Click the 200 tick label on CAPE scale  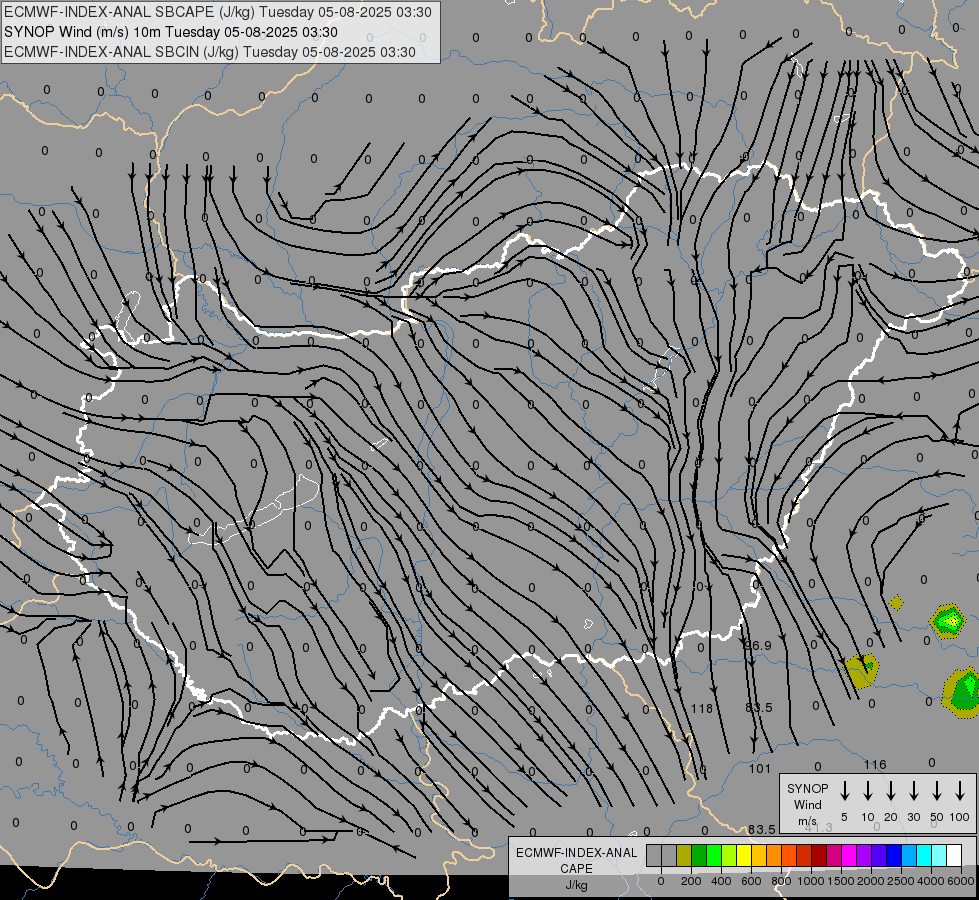point(691,881)
